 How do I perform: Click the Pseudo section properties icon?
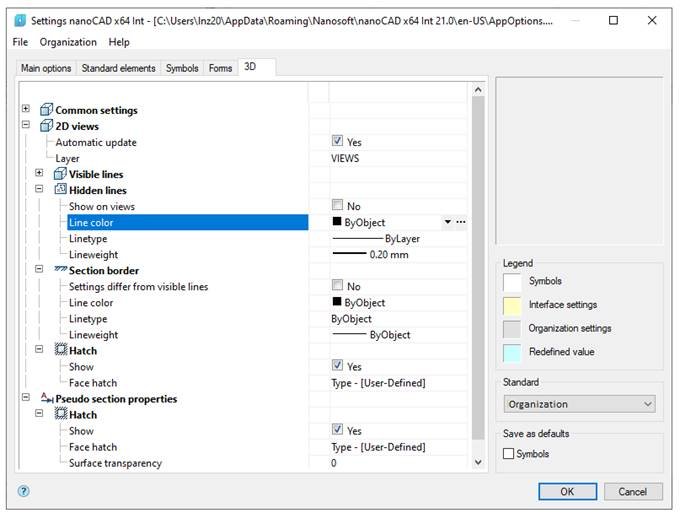[47, 398]
